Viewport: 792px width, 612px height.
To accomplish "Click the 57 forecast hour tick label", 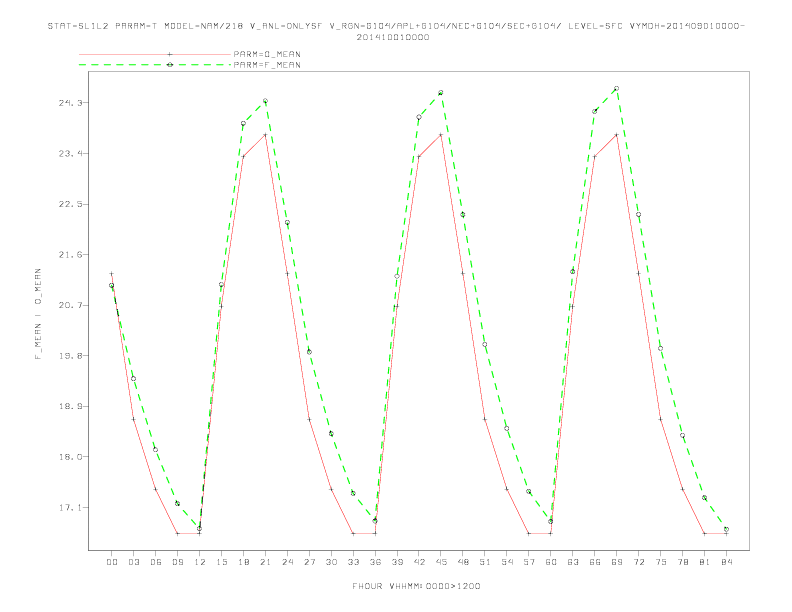I will [529, 562].
